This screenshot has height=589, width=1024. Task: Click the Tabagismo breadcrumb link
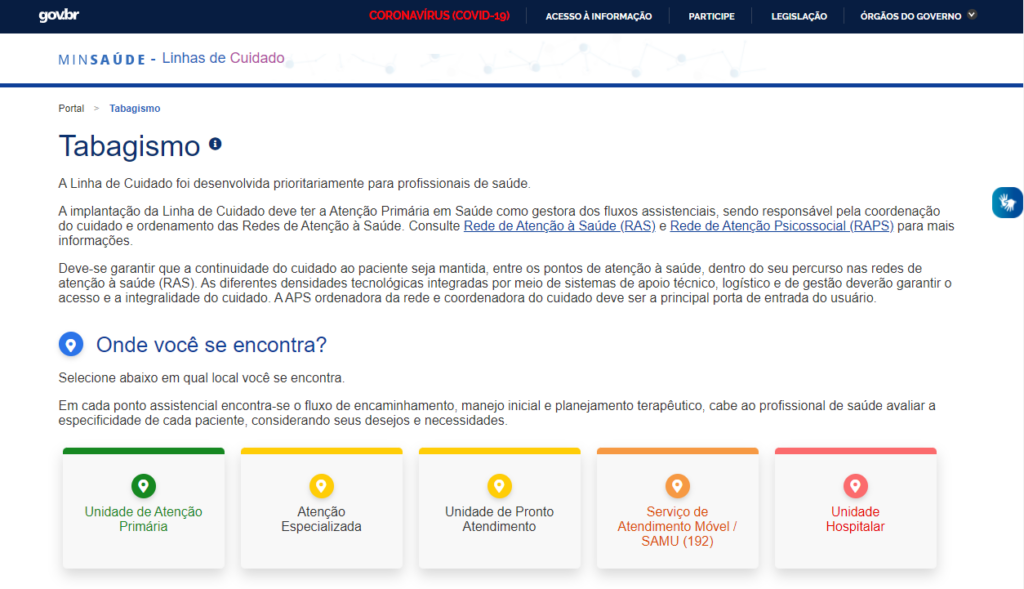click(135, 108)
